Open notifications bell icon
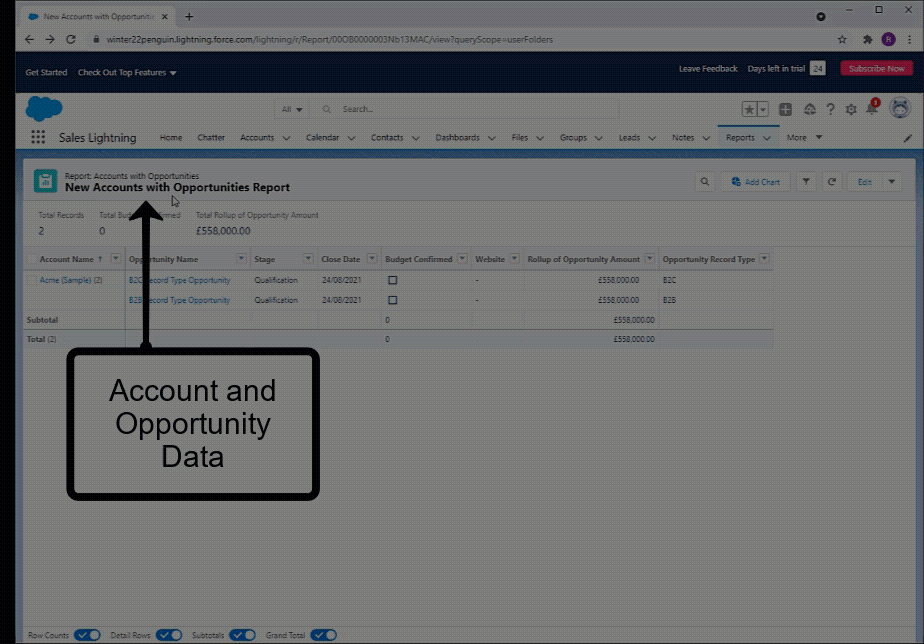924x644 pixels. click(872, 109)
